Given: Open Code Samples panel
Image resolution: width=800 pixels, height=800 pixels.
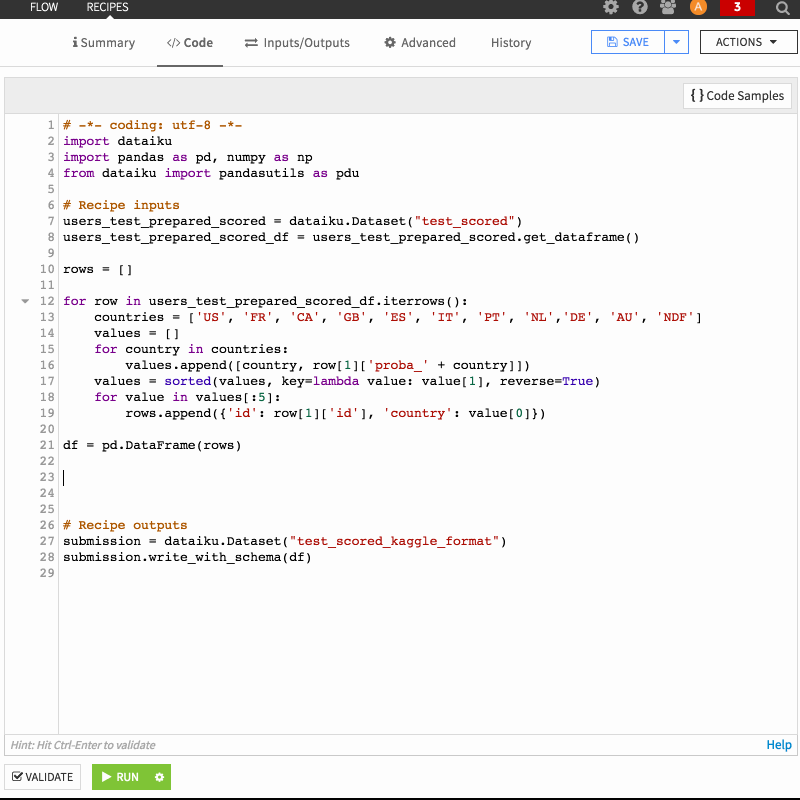Looking at the screenshot, I should [737, 95].
